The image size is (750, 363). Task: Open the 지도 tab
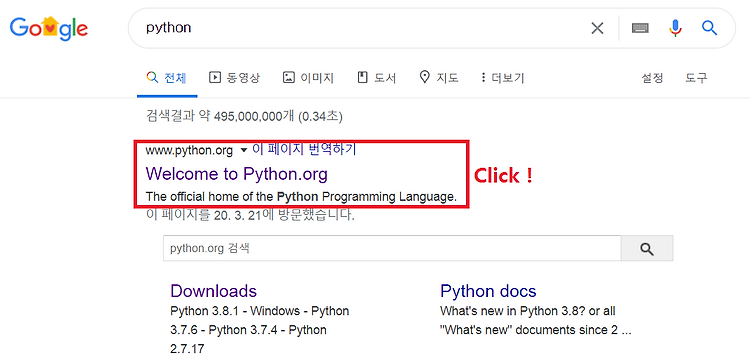pyautogui.click(x=439, y=77)
